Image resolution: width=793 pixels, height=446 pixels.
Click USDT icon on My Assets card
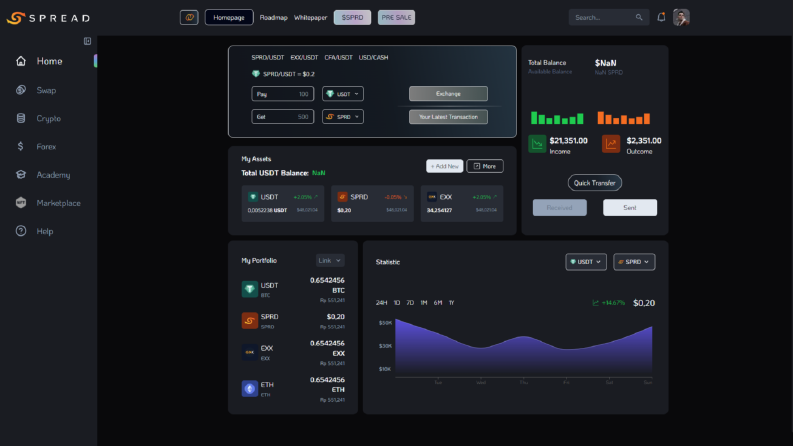tap(253, 197)
